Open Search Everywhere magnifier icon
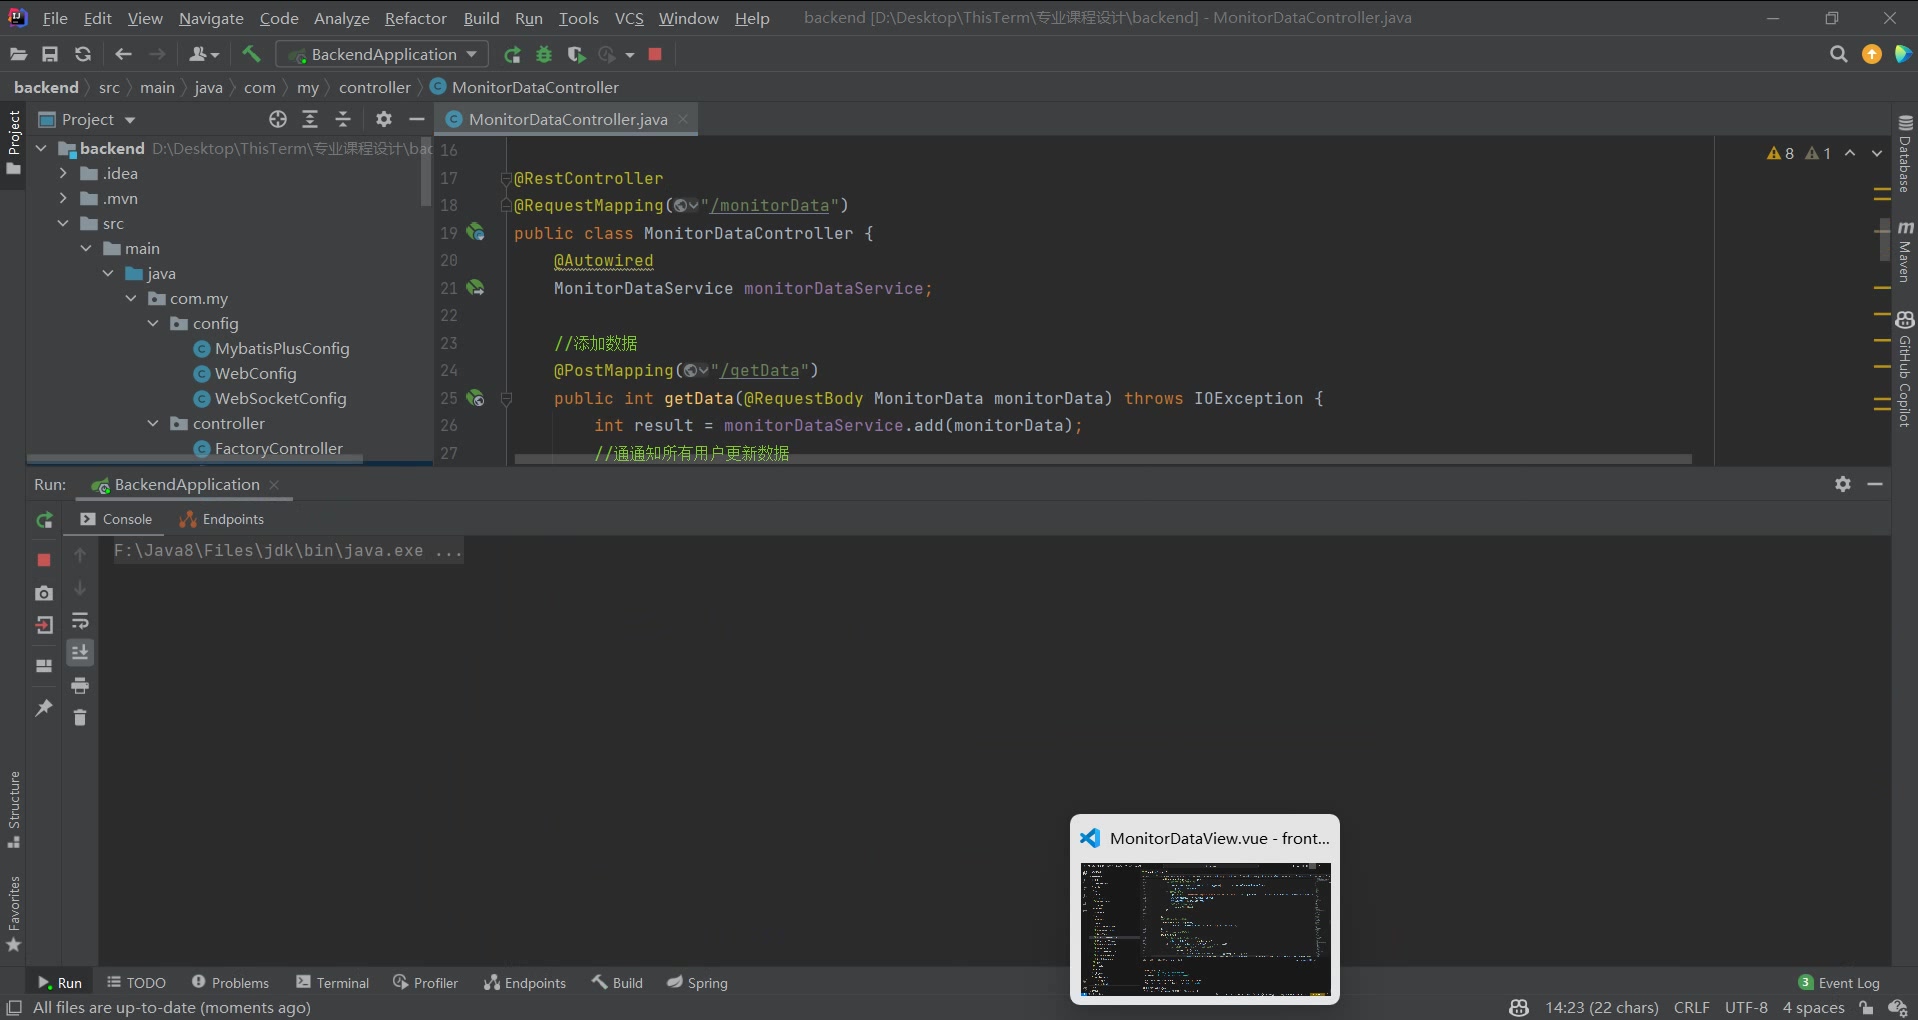This screenshot has height=1020, width=1918. click(x=1838, y=54)
